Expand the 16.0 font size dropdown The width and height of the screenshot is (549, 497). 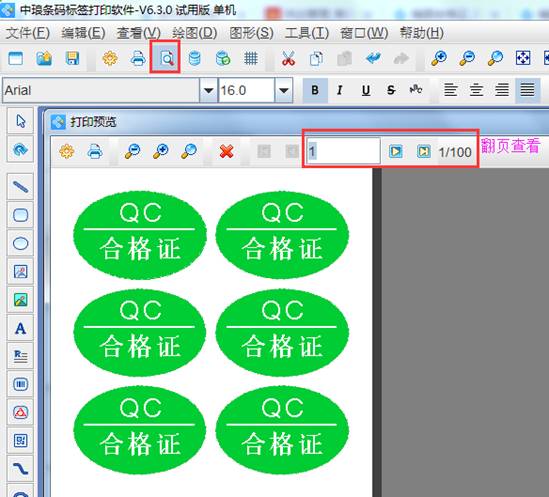tap(284, 90)
